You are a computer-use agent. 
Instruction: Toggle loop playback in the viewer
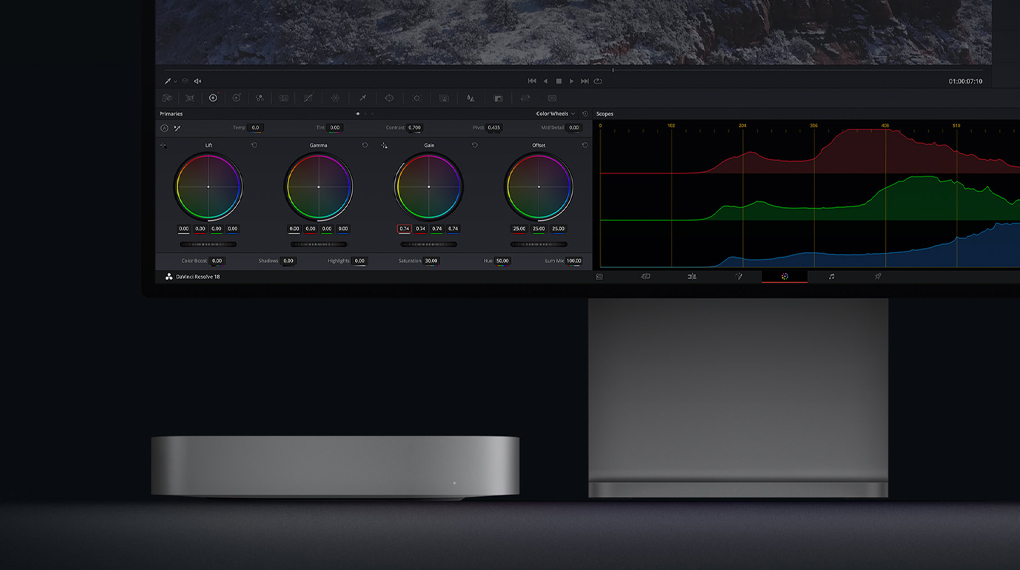point(598,81)
